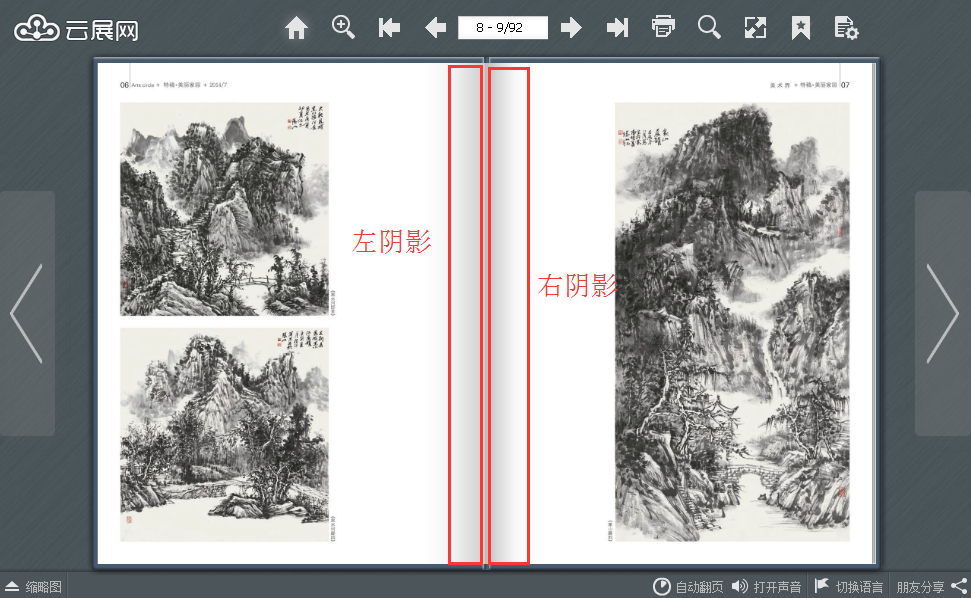Jump to the last page

[617, 28]
